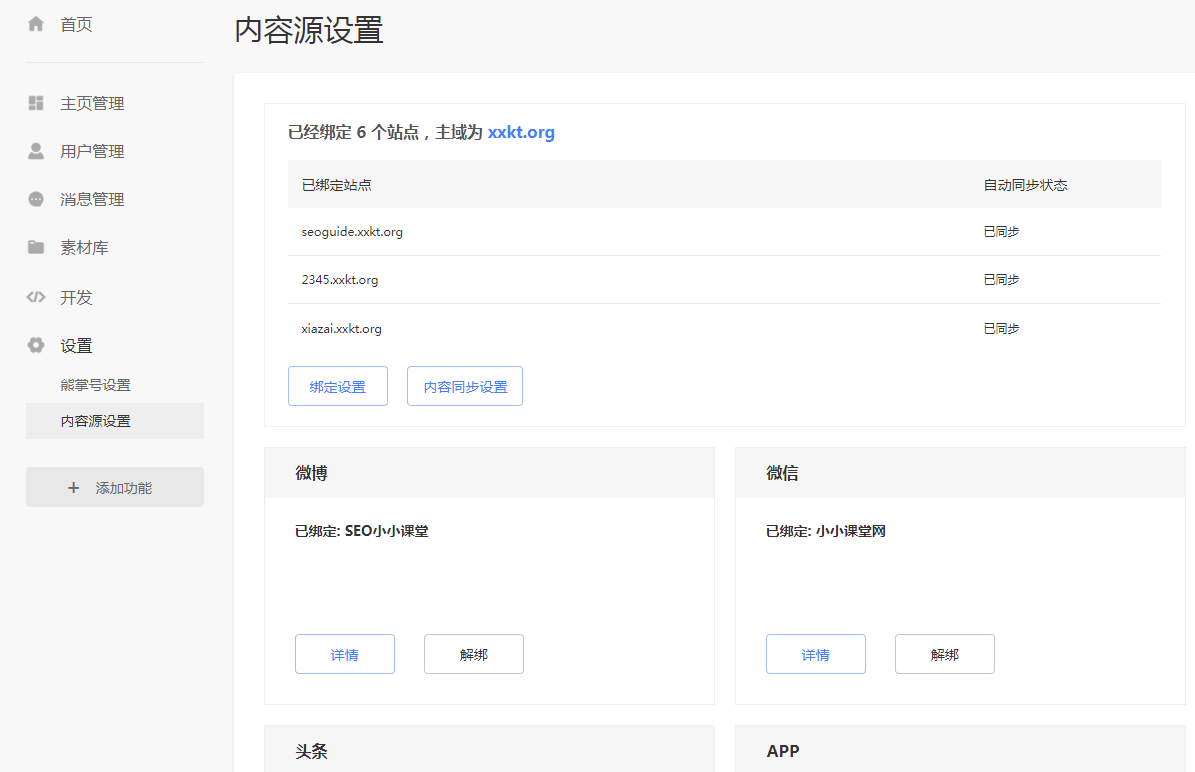The image size is (1195, 772).
Task: Click the 主页管理 dashboard icon
Action: pyautogui.click(x=36, y=103)
